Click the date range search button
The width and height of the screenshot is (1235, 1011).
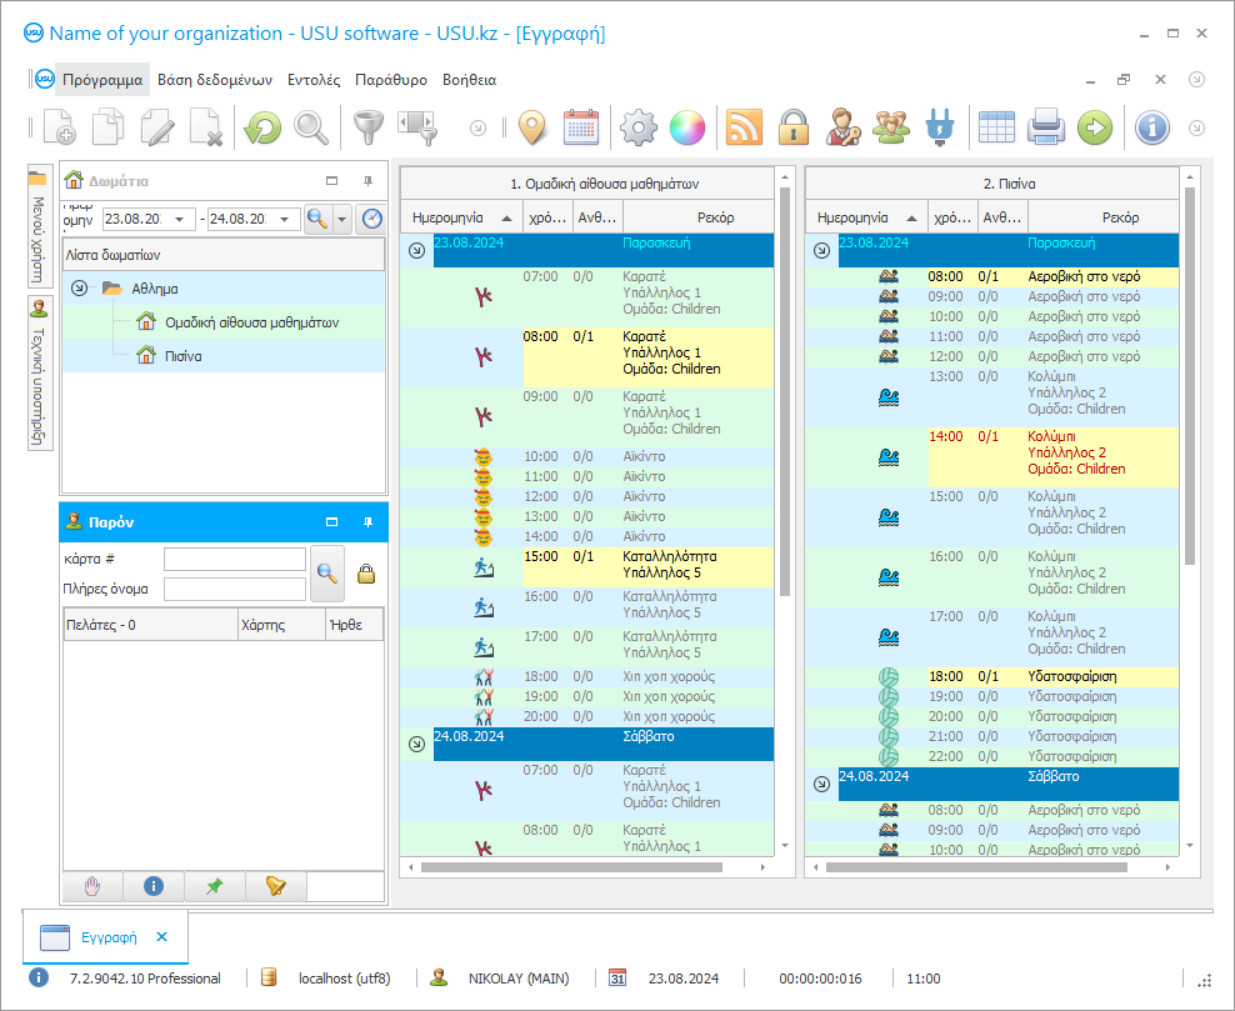tap(318, 219)
